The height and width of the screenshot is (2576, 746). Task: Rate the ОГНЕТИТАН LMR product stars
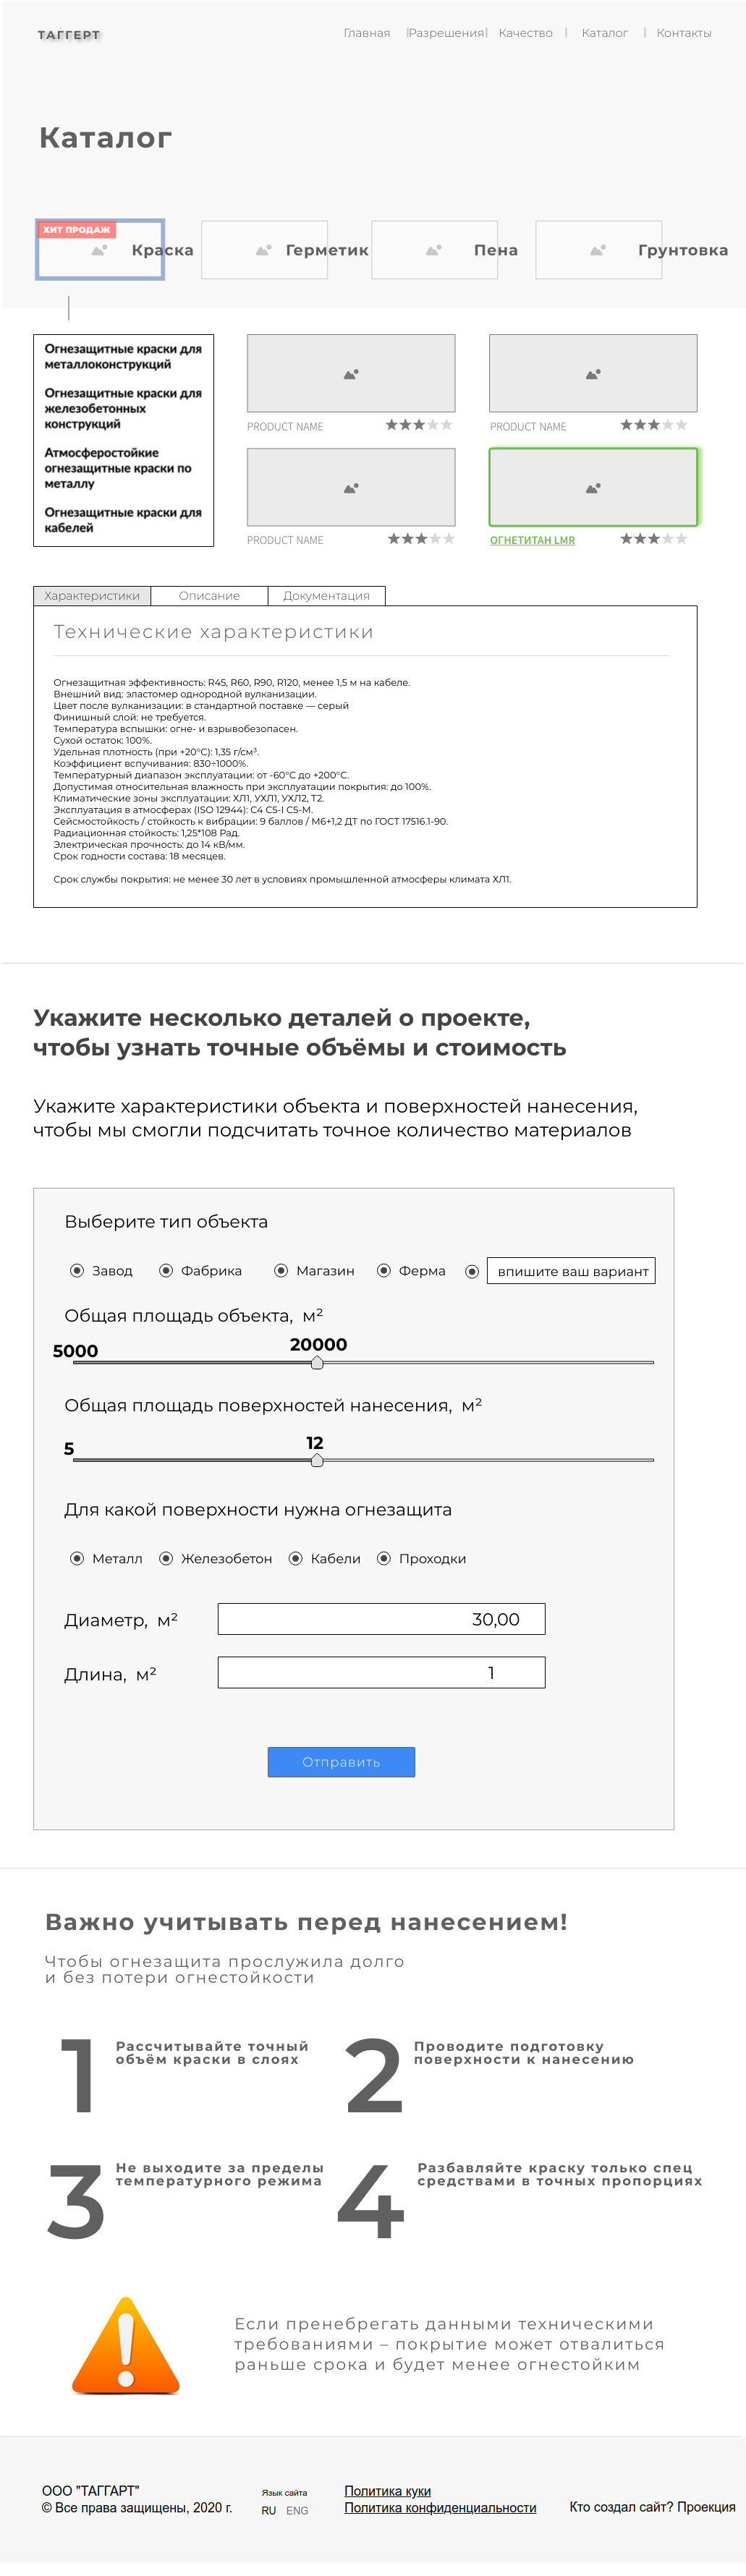coord(653,539)
